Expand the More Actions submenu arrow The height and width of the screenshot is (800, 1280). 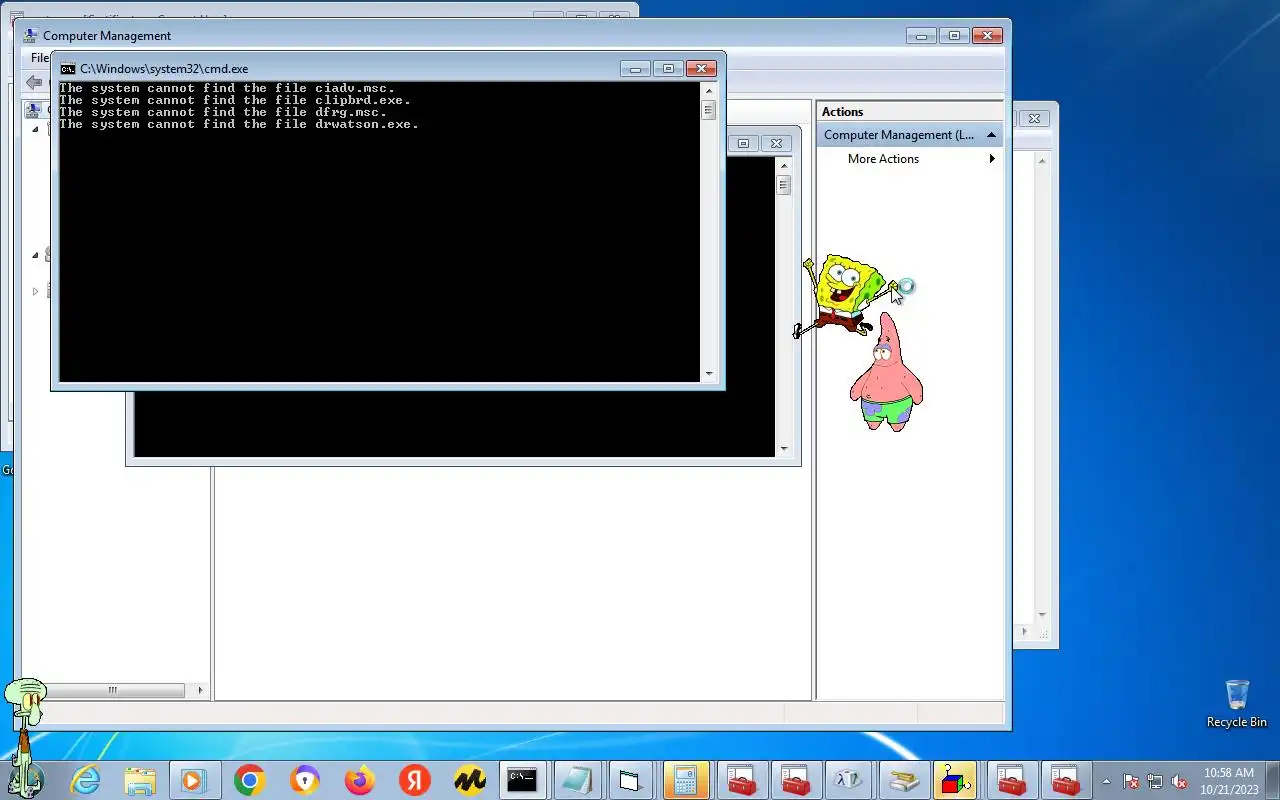[x=992, y=159]
